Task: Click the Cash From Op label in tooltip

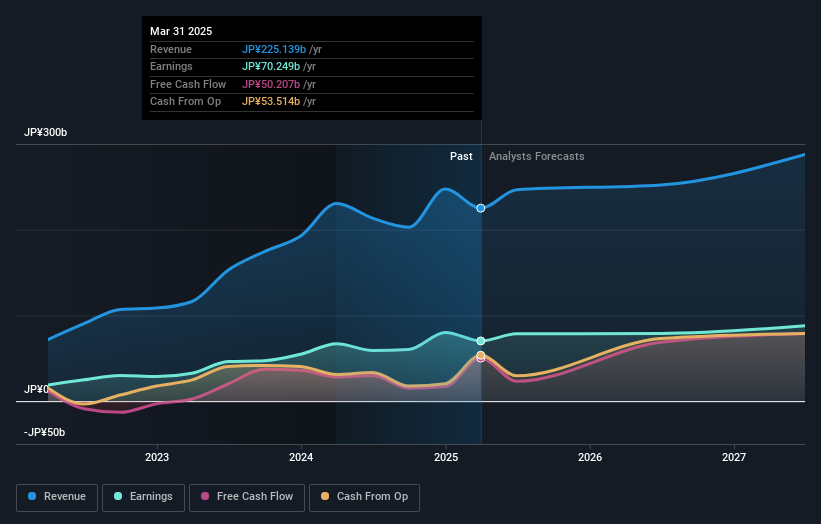Action: (185, 102)
